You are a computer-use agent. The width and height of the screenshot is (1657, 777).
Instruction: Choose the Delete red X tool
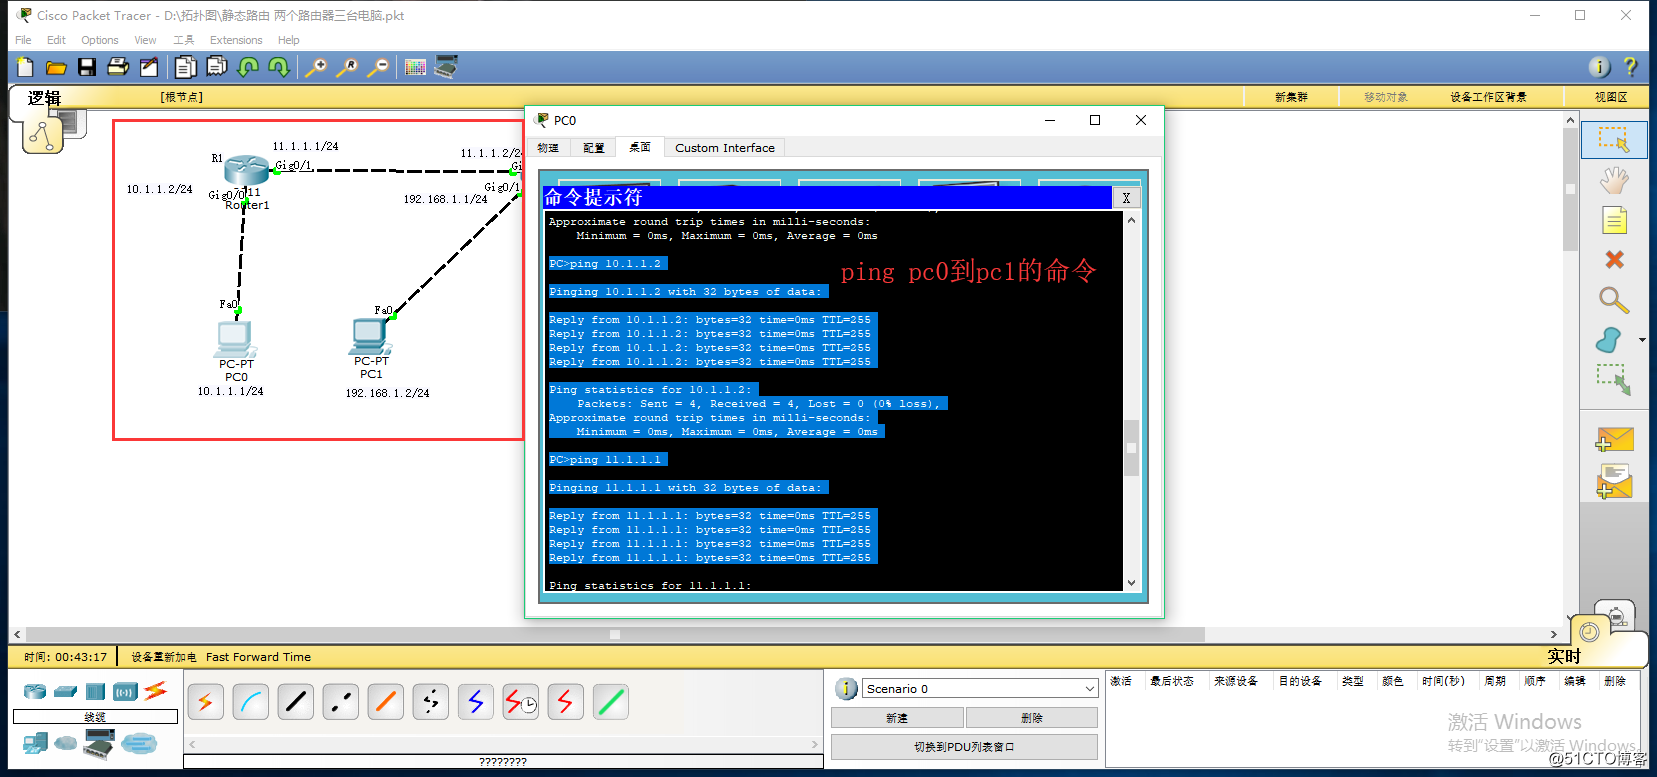click(1613, 260)
